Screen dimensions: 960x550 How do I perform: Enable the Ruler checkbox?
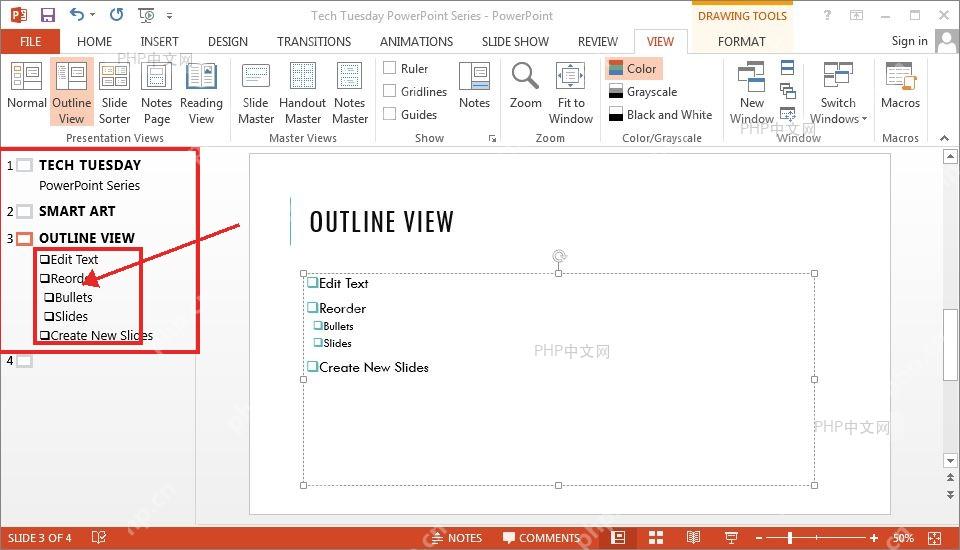389,68
